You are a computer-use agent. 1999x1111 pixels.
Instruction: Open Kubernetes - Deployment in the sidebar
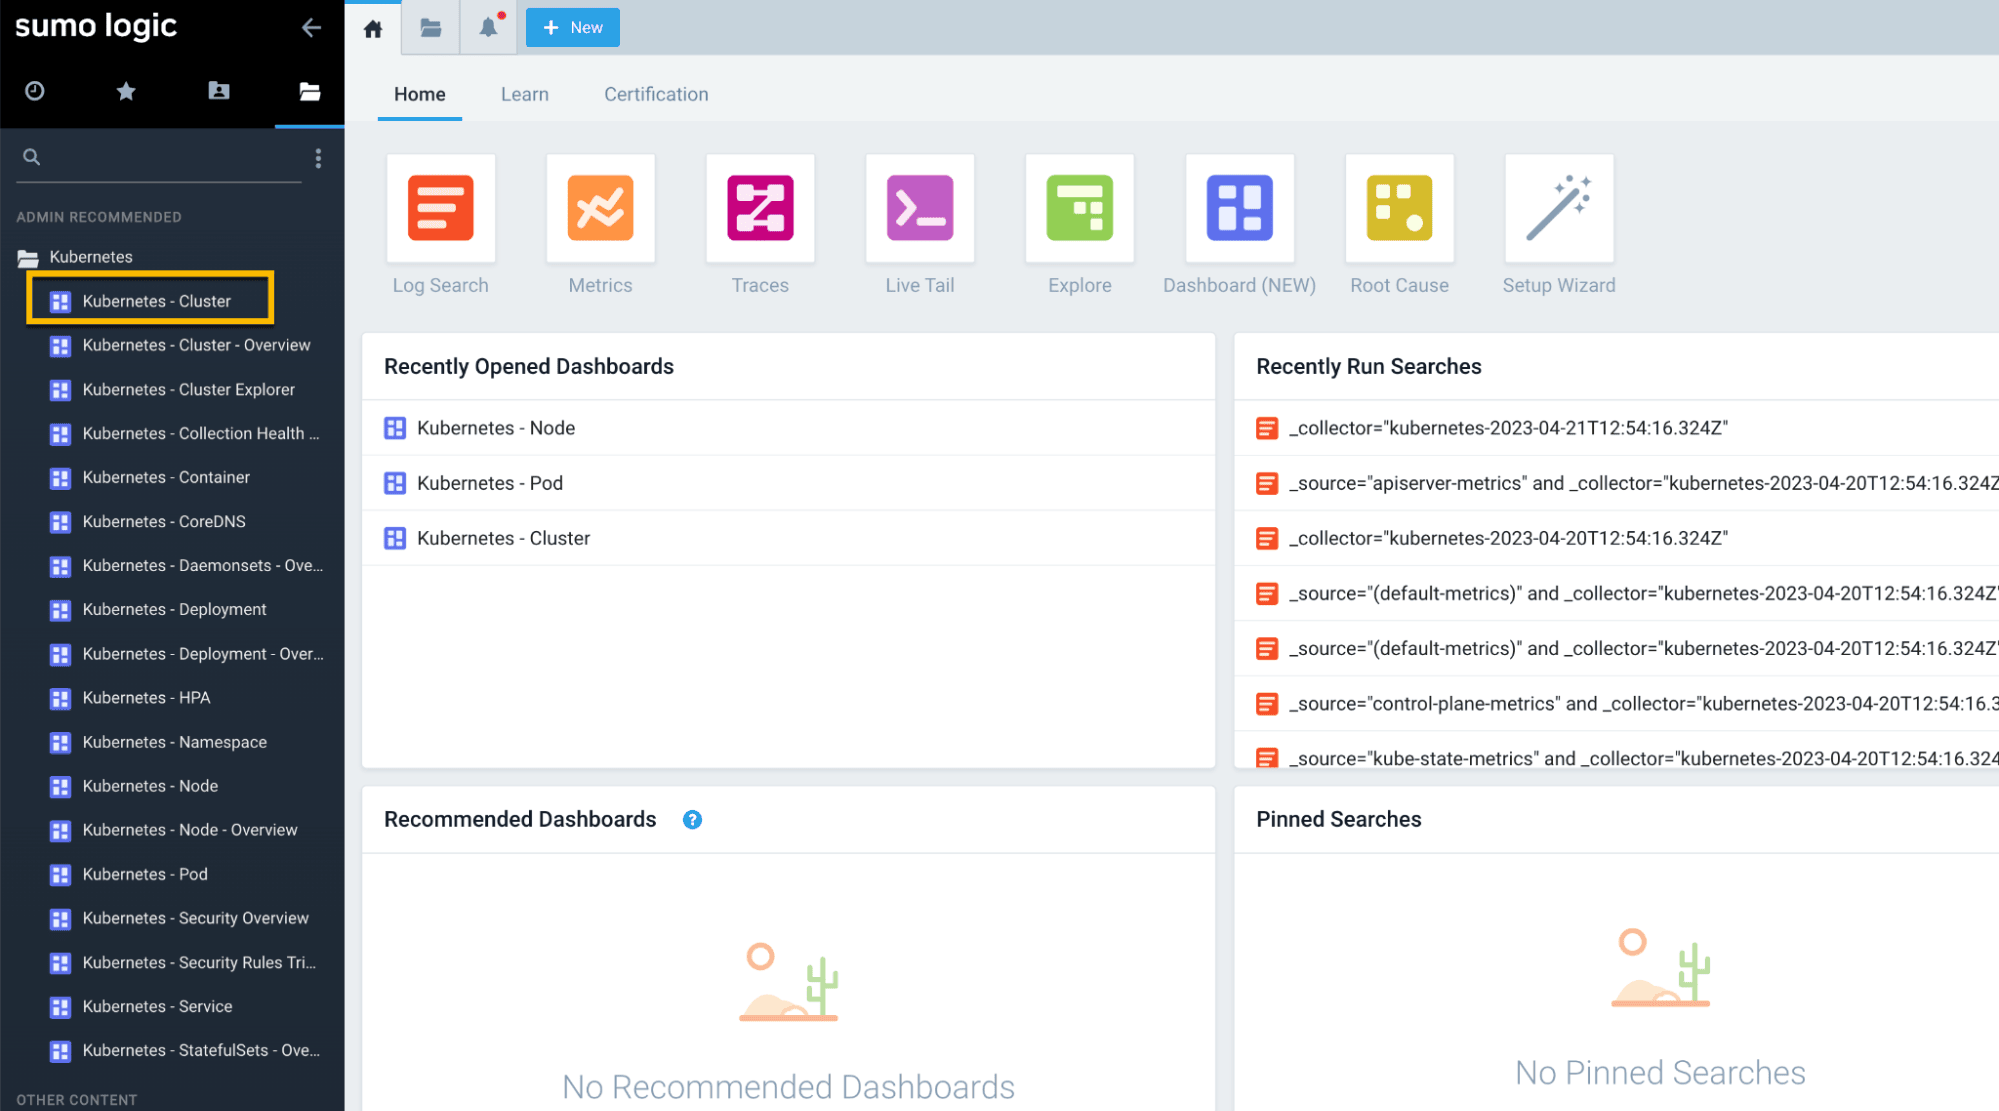[158, 609]
